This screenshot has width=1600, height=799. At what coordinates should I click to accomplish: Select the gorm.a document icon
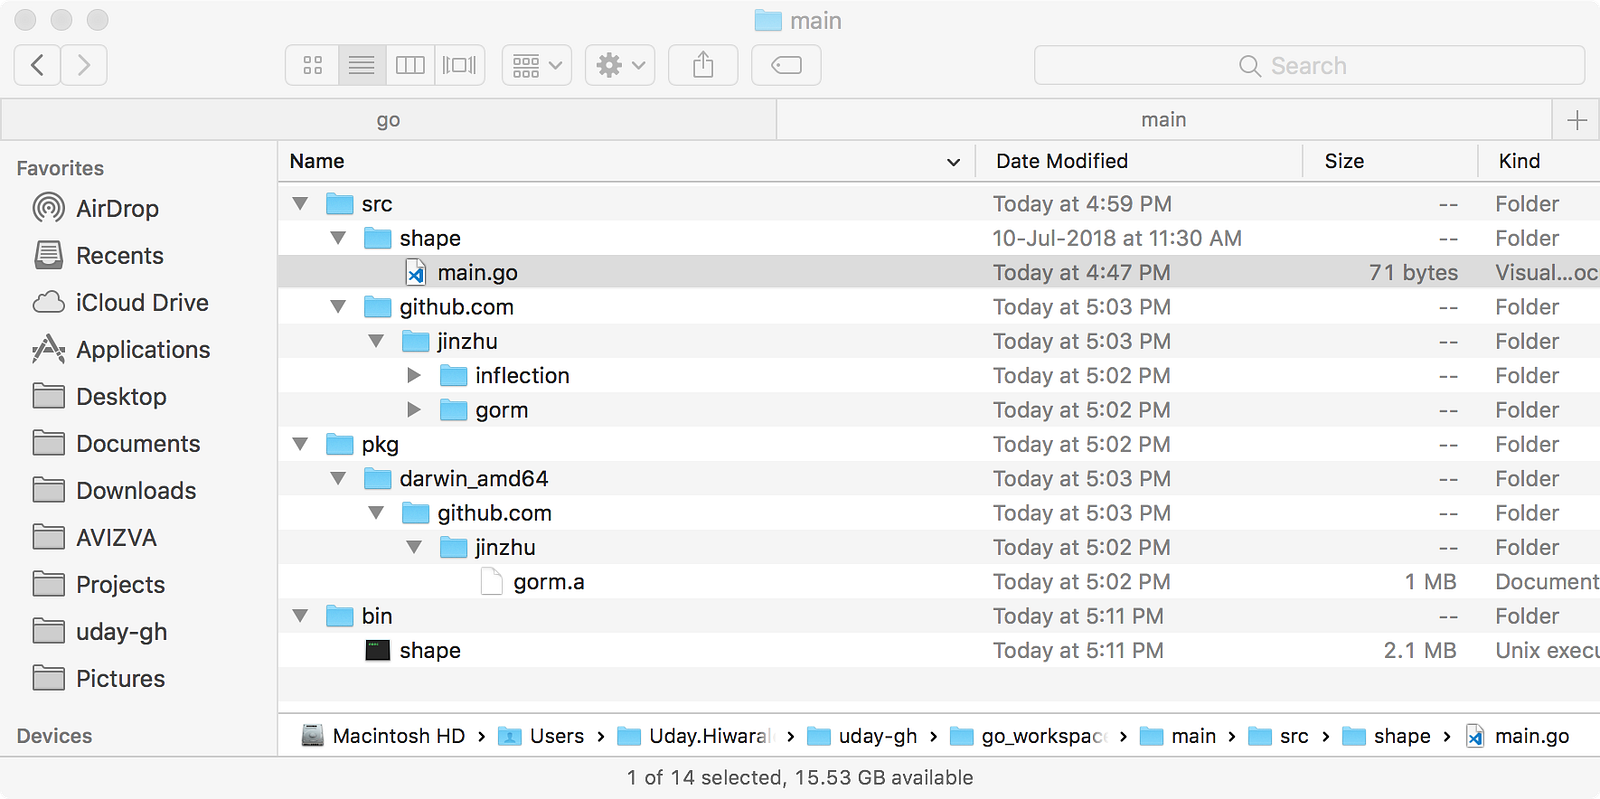click(491, 582)
